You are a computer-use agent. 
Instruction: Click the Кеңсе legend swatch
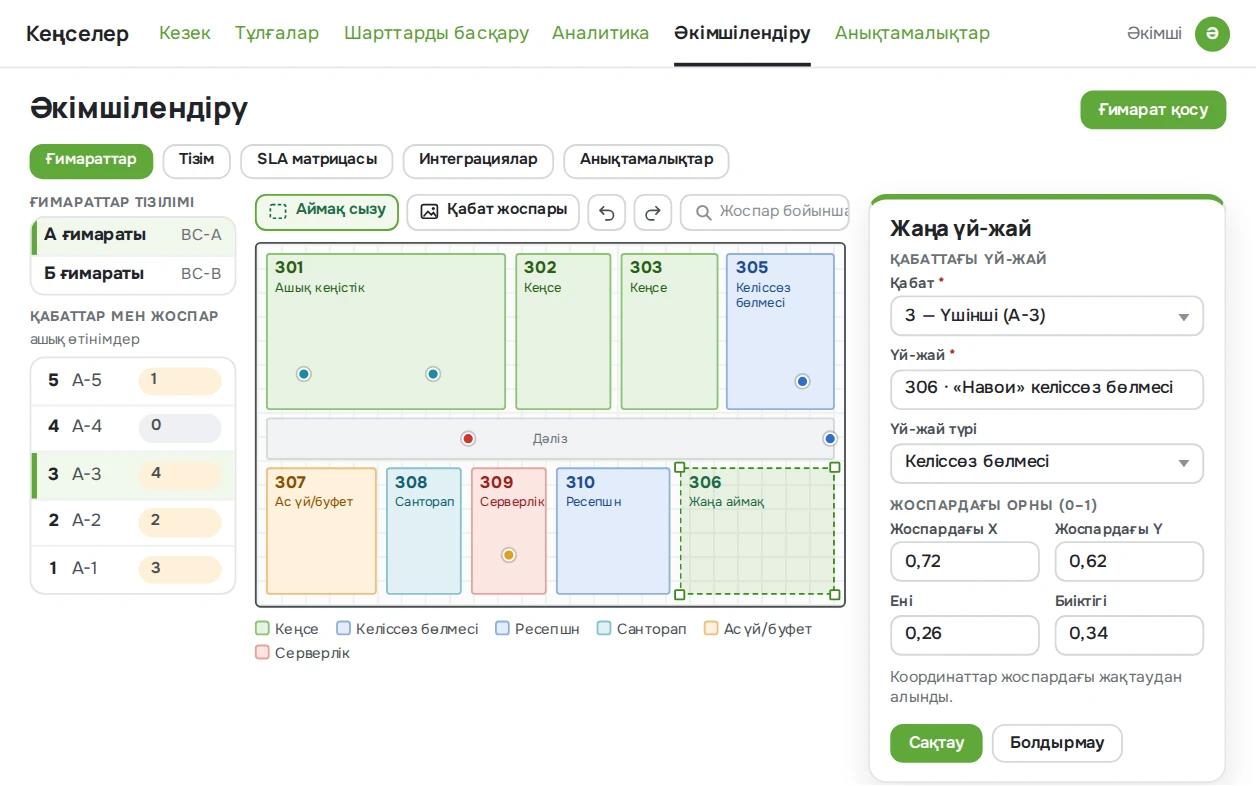click(263, 629)
